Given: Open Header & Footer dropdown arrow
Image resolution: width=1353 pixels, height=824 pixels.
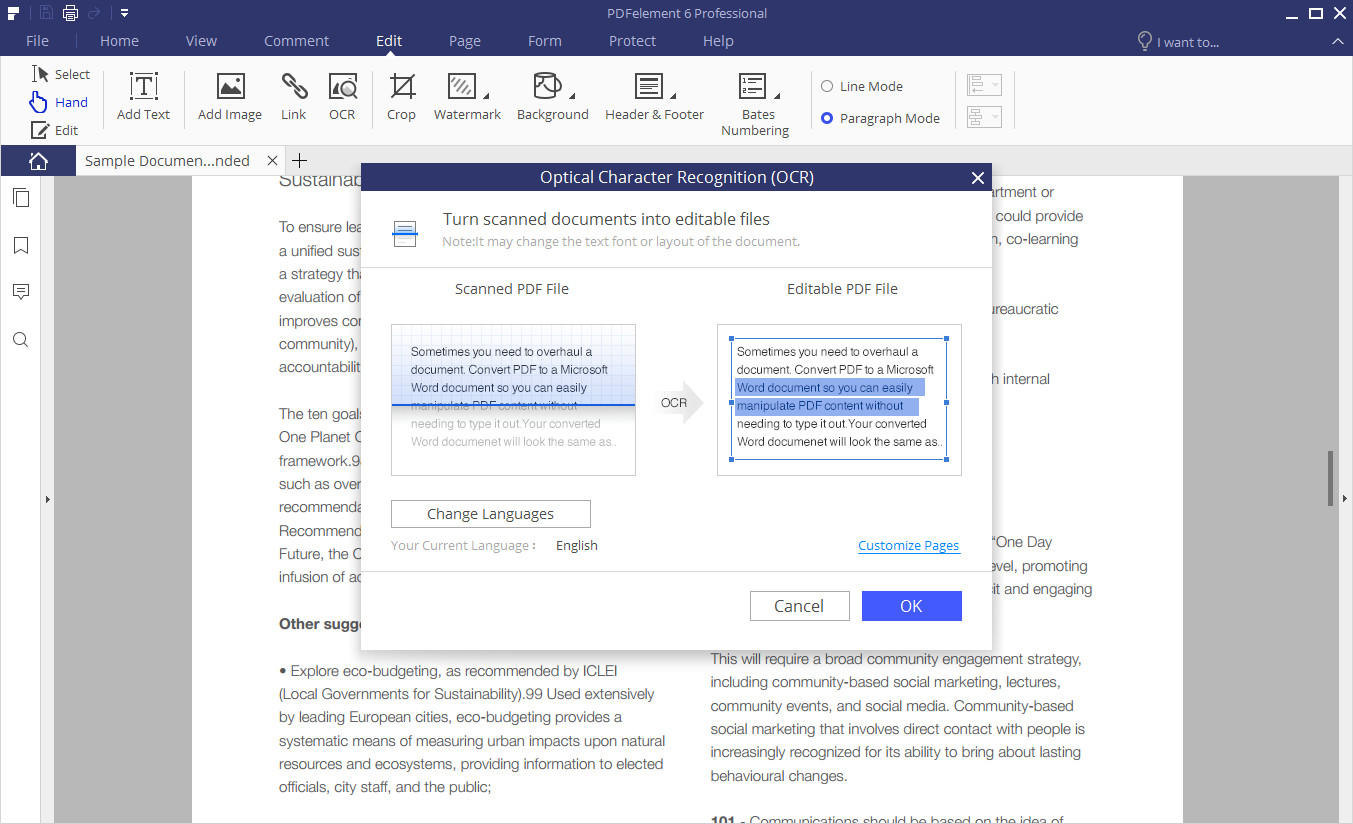Looking at the screenshot, I should click(673, 96).
